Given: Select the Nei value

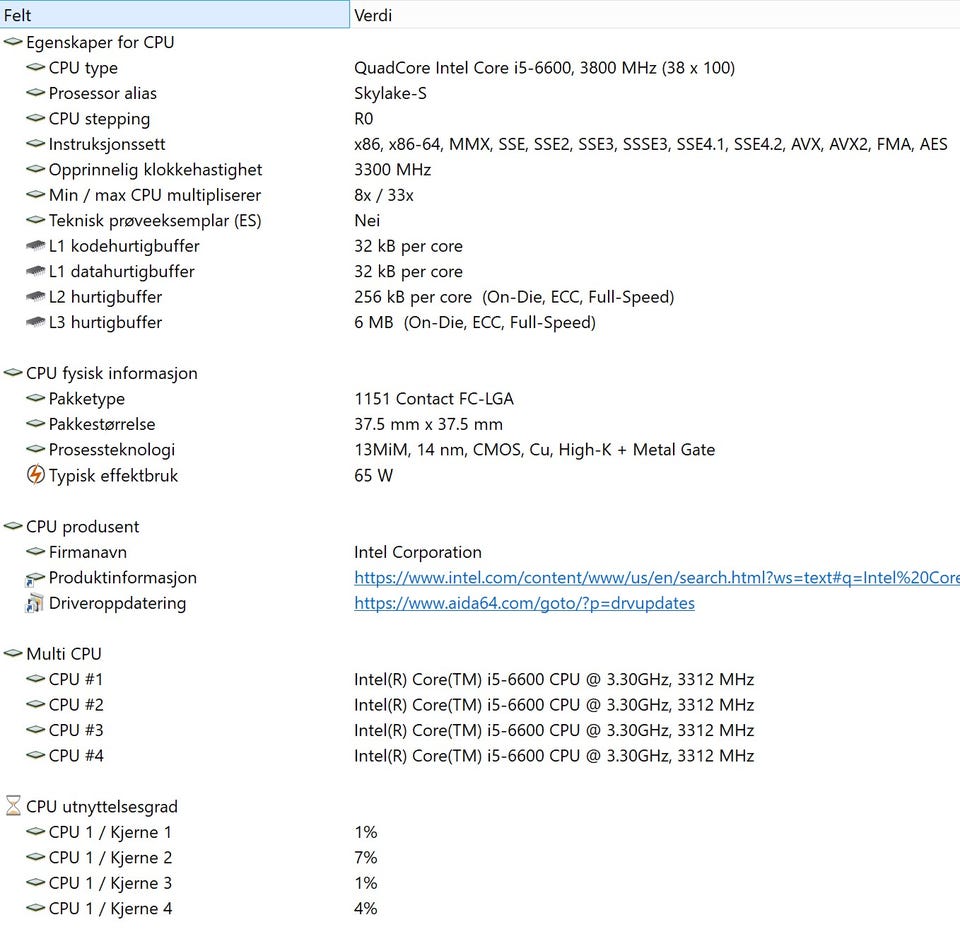Looking at the screenshot, I should (x=367, y=220).
